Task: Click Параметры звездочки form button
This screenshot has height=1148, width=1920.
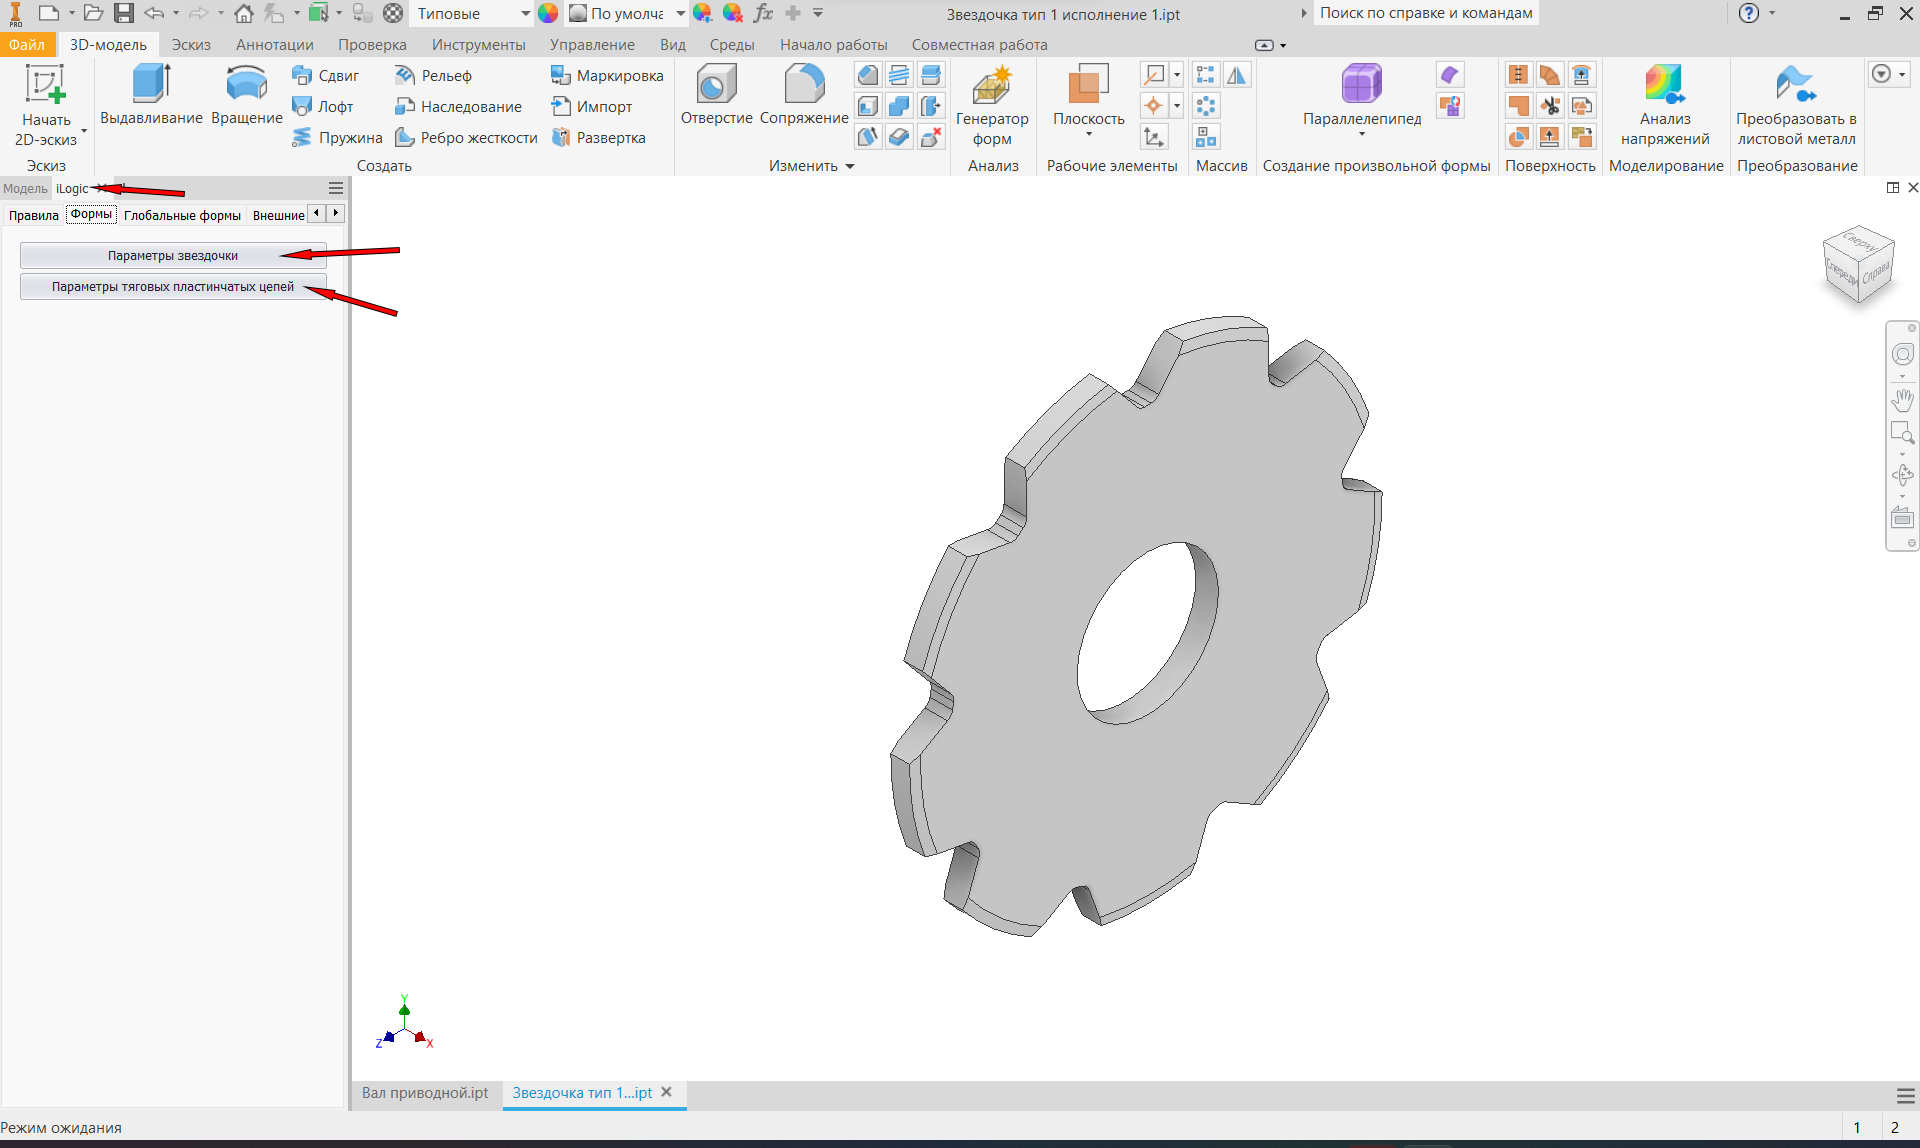Action: click(173, 256)
